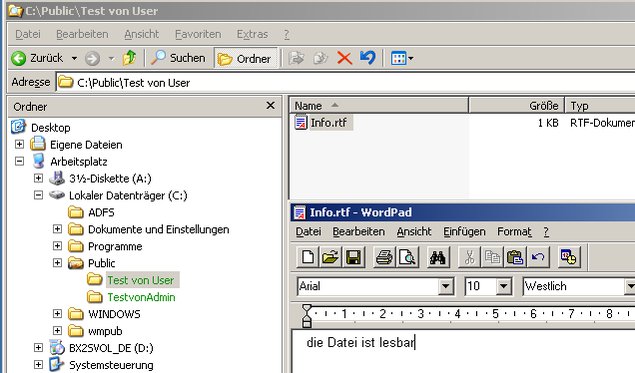Select the TestvonAdmin folder
This screenshot has width=635, height=373.
click(141, 297)
